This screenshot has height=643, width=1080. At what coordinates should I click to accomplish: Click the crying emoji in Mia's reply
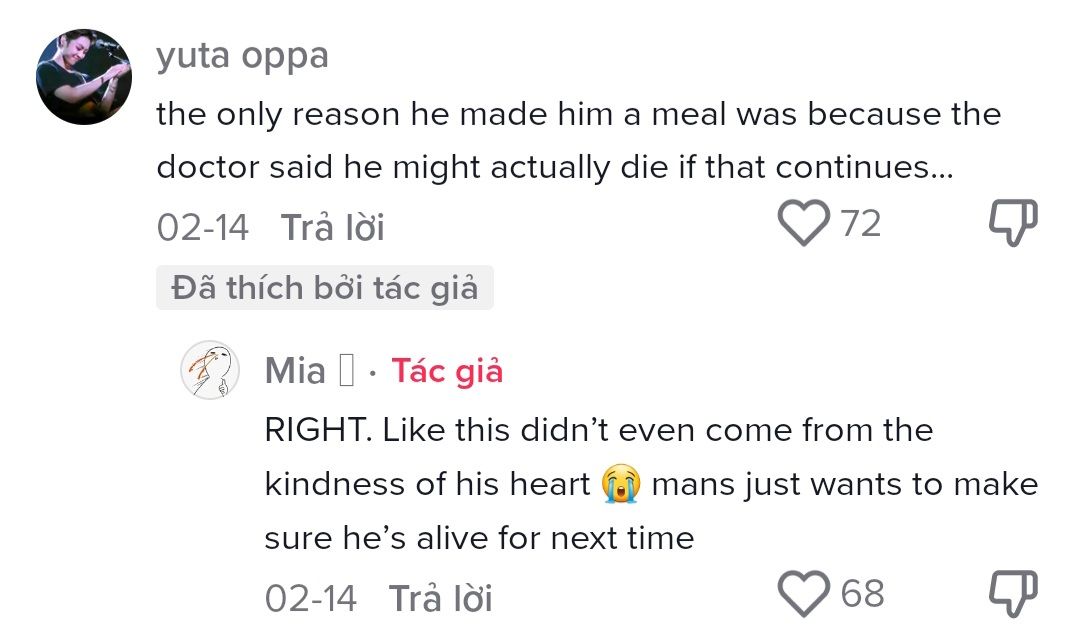click(620, 485)
